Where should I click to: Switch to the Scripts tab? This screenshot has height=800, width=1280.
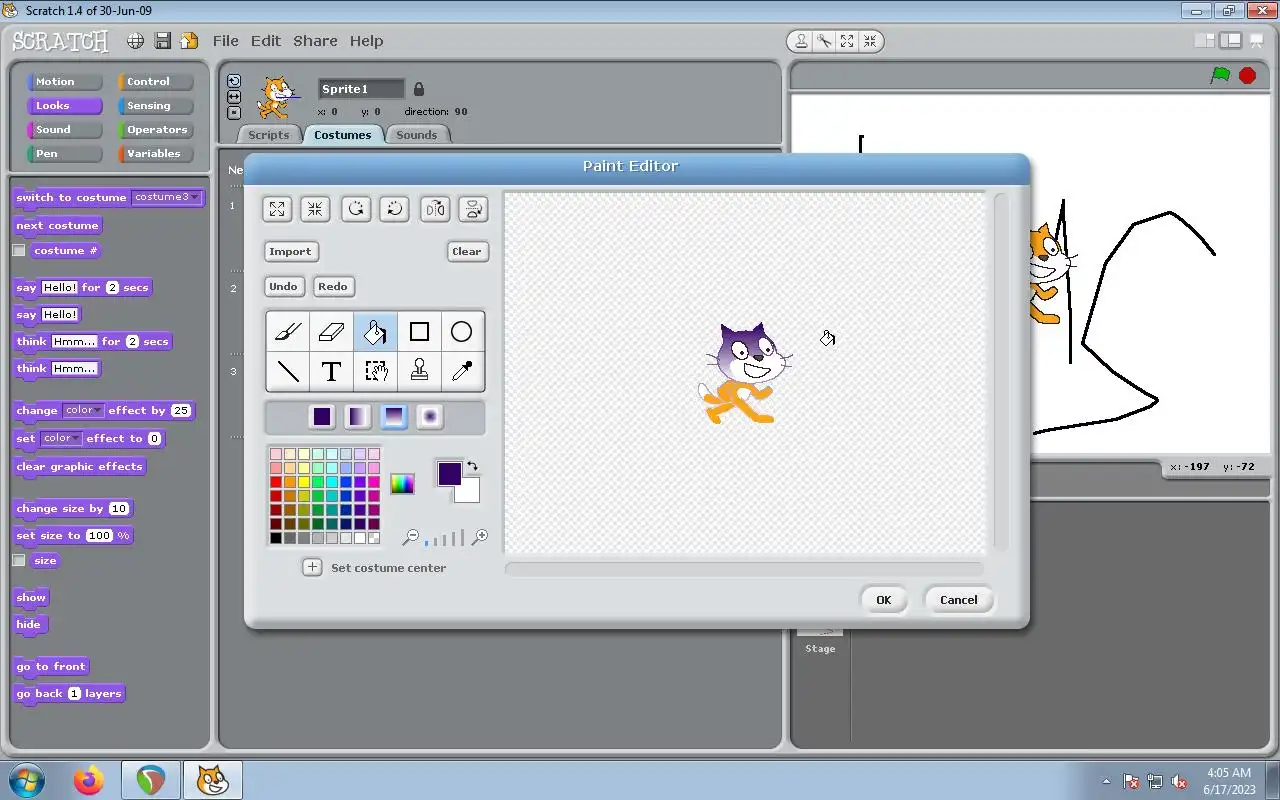coord(268,135)
